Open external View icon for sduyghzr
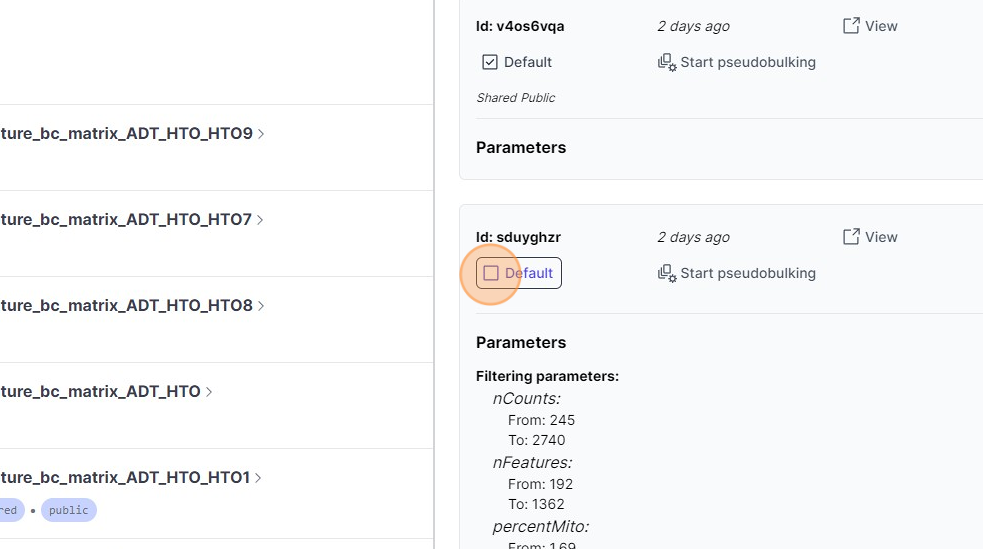This screenshot has width=983, height=549. click(851, 237)
